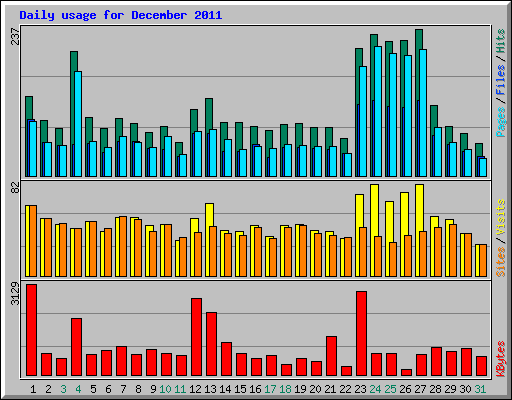The height and width of the screenshot is (400, 512).
Task: Click day 3 on the x-axis
Action: (63, 389)
